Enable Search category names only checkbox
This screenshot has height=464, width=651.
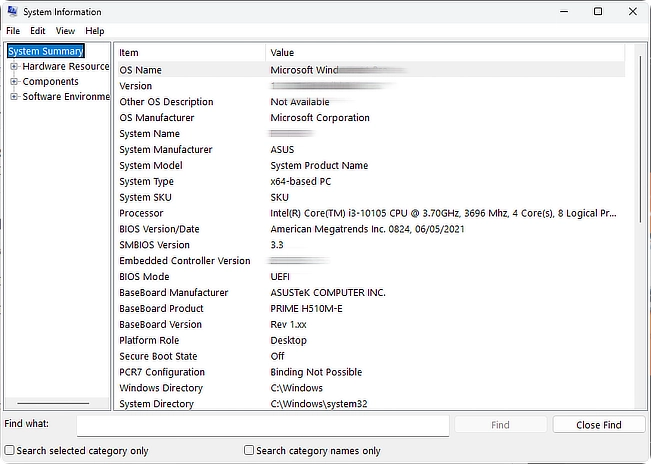pos(249,450)
